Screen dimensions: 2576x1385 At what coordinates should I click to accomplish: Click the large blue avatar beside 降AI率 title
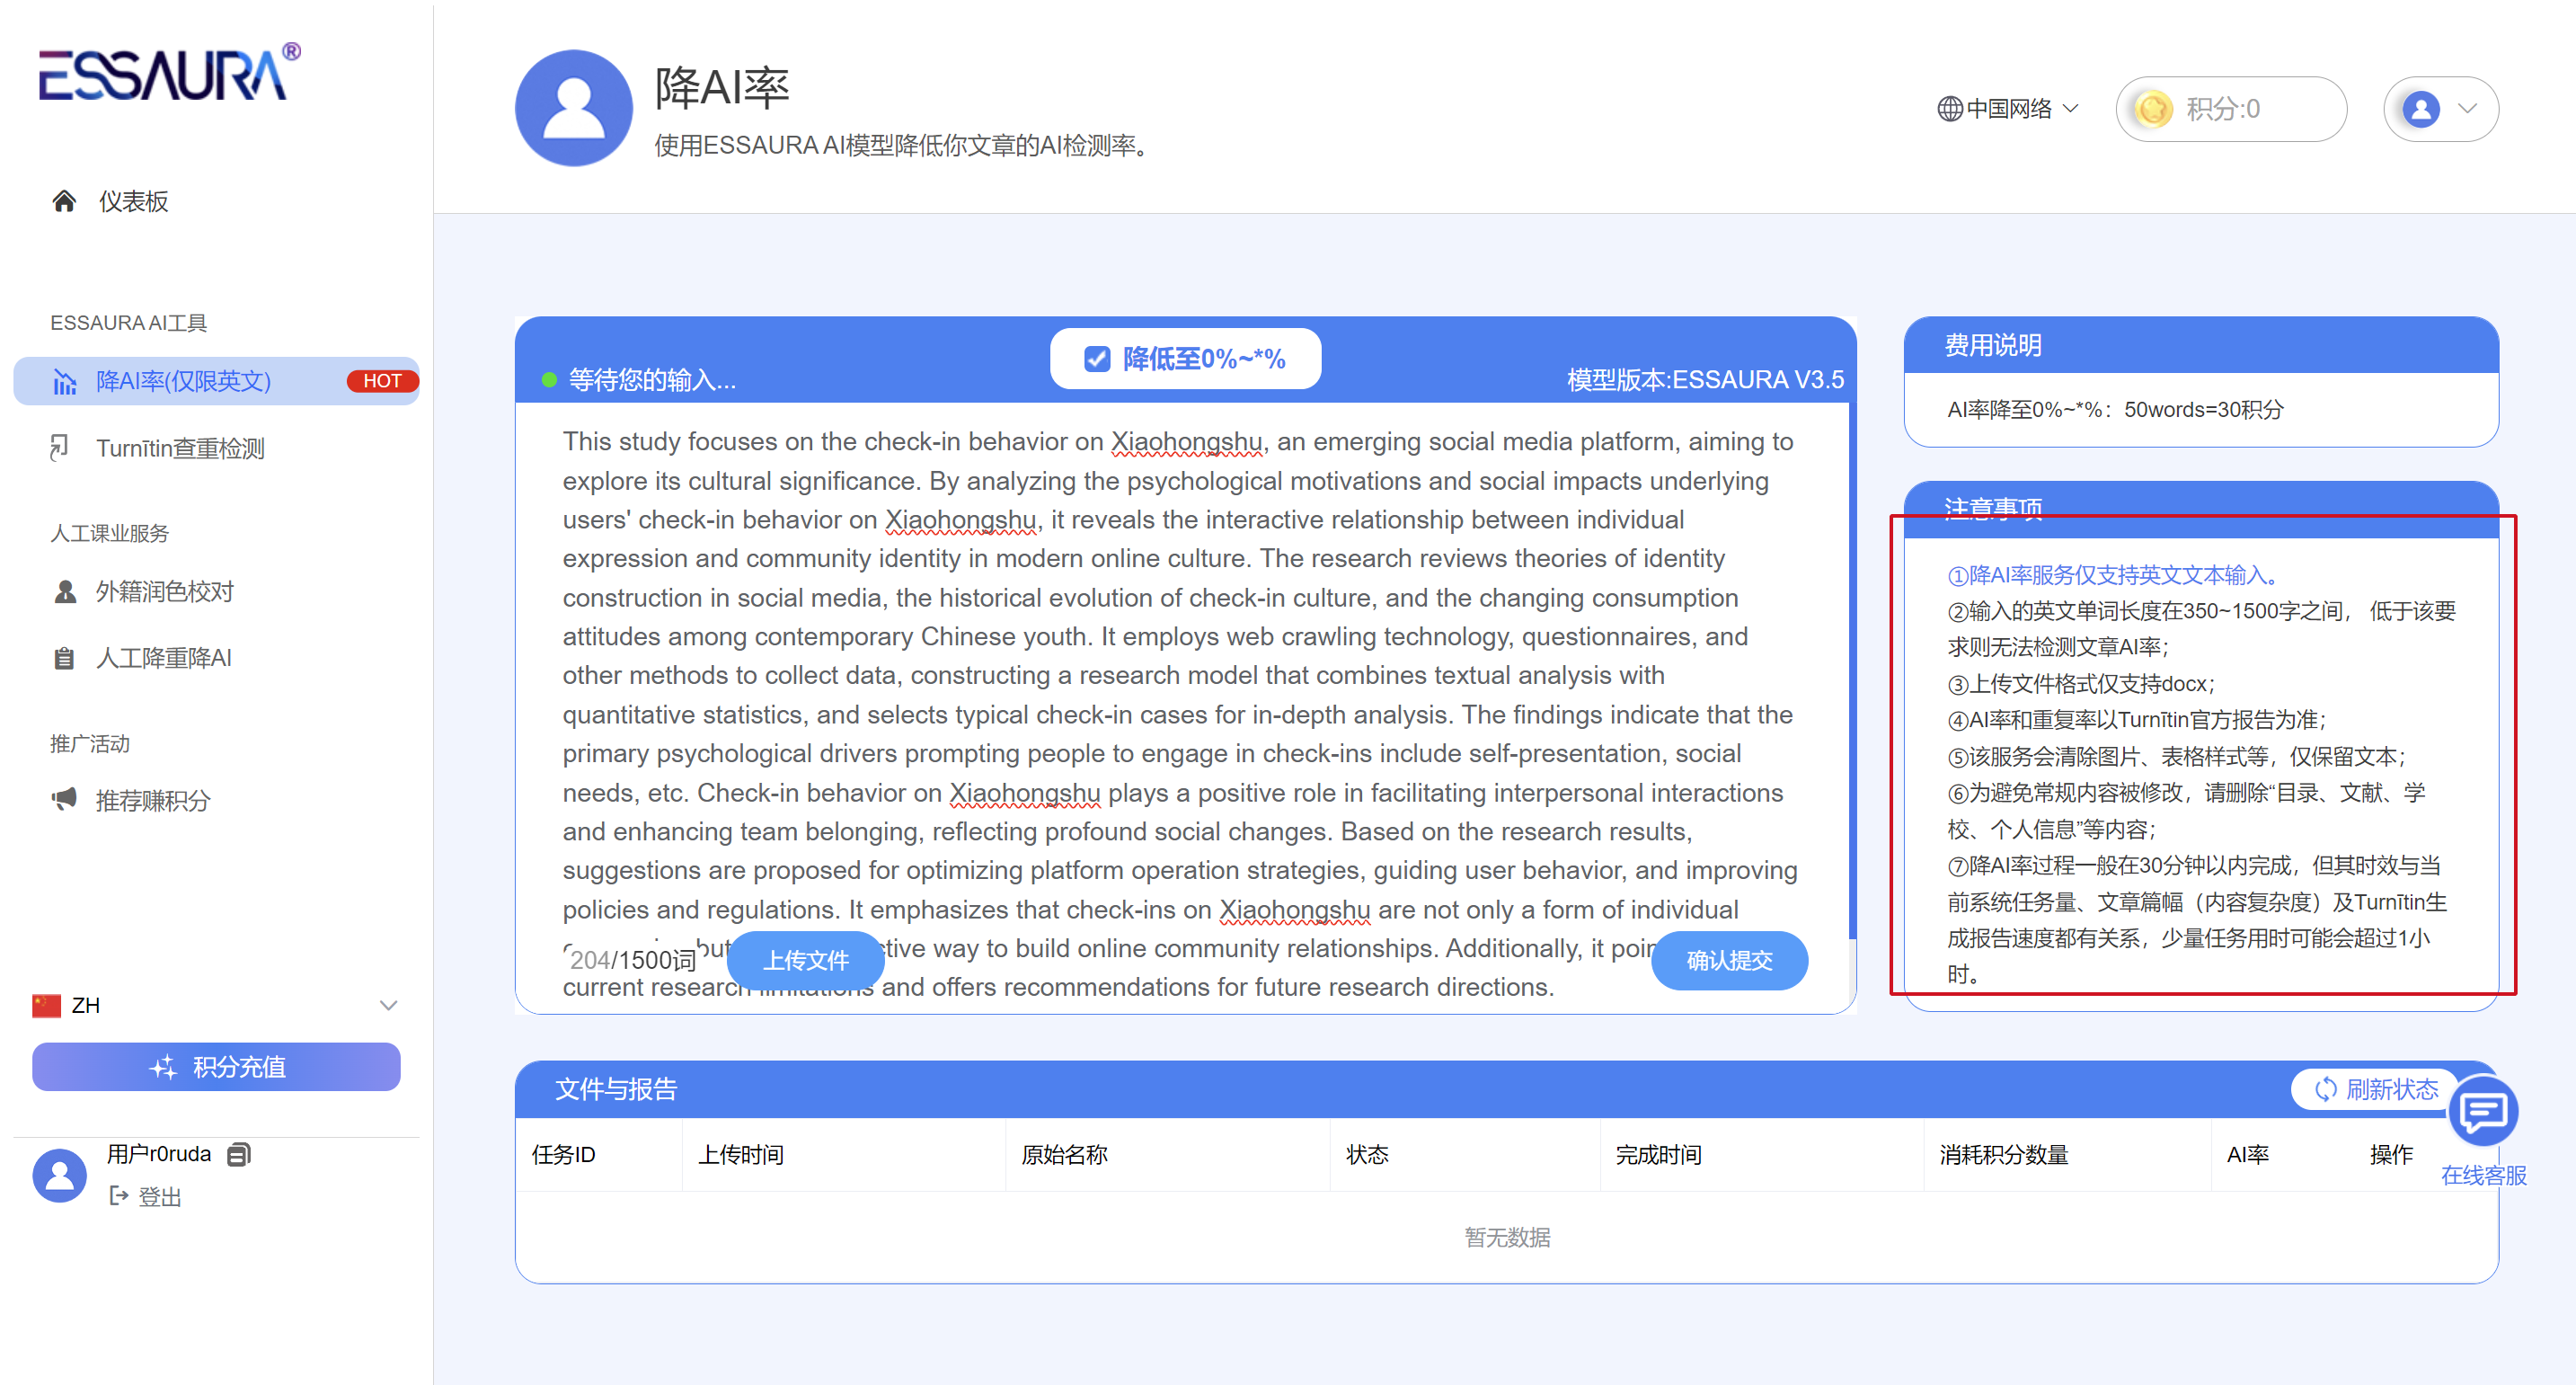click(x=573, y=108)
